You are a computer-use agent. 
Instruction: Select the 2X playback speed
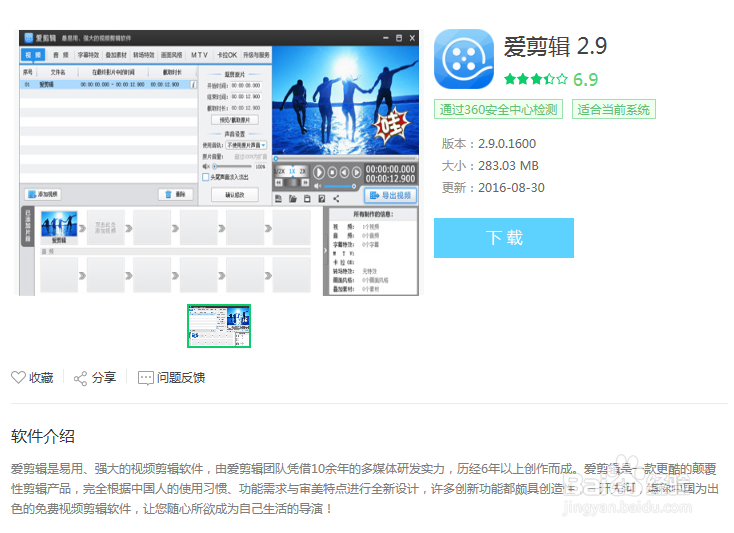tap(303, 172)
